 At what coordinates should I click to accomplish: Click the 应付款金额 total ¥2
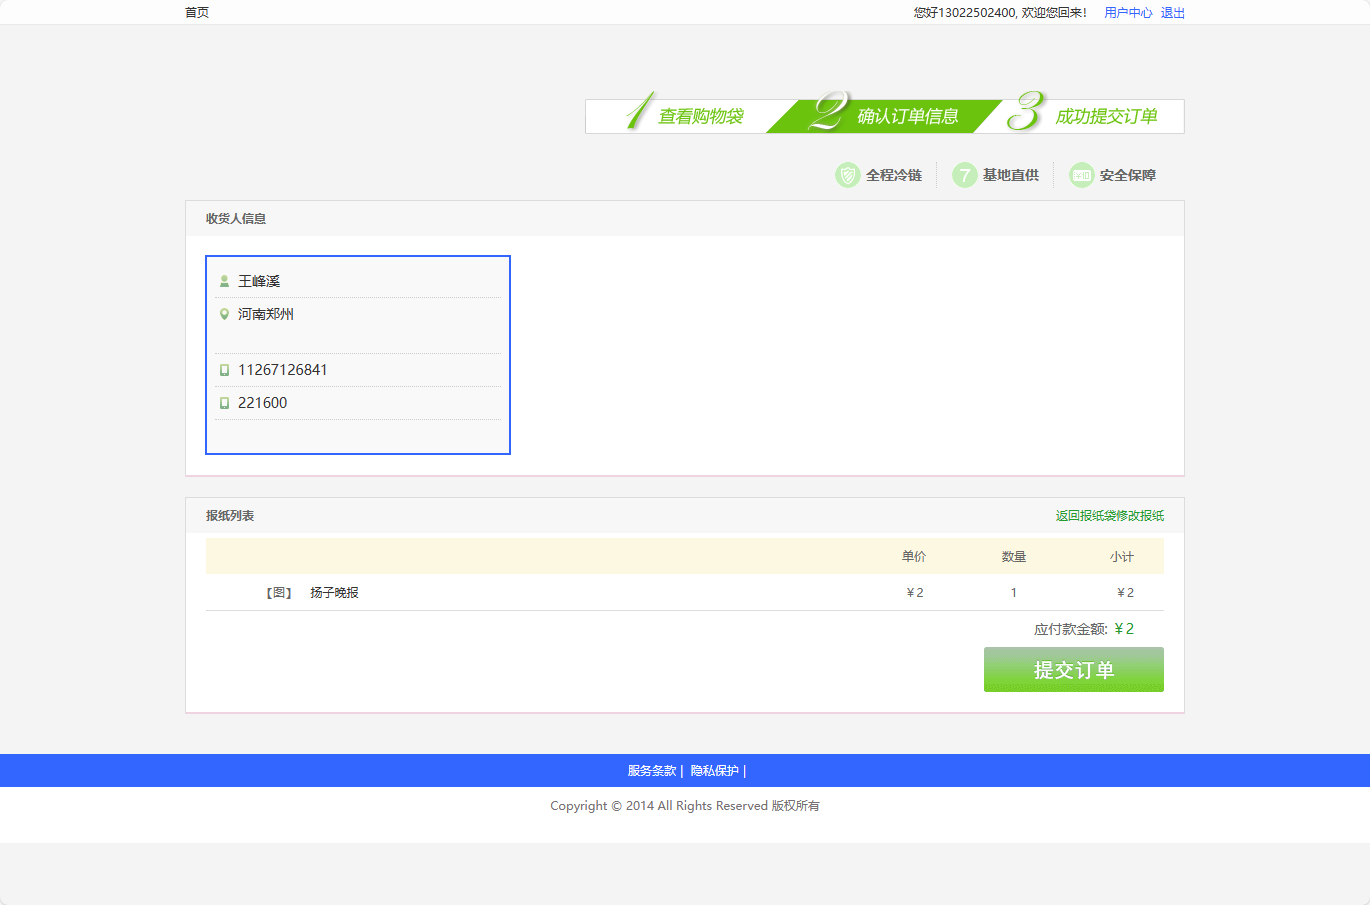pos(1124,629)
